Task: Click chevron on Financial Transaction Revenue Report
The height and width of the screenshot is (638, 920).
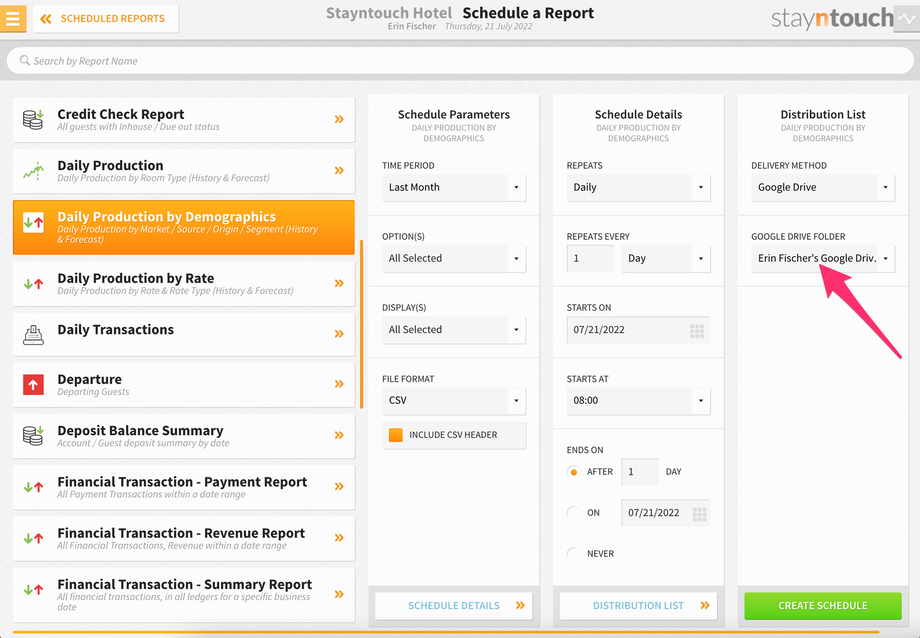Action: point(339,537)
